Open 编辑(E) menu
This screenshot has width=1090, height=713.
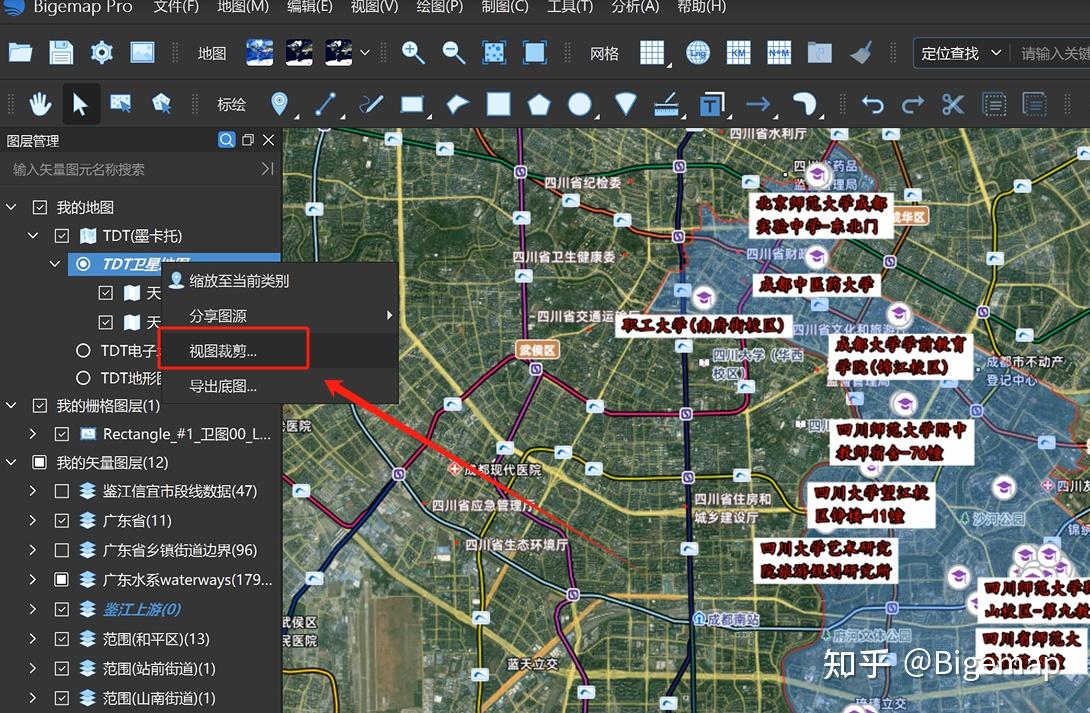[309, 7]
